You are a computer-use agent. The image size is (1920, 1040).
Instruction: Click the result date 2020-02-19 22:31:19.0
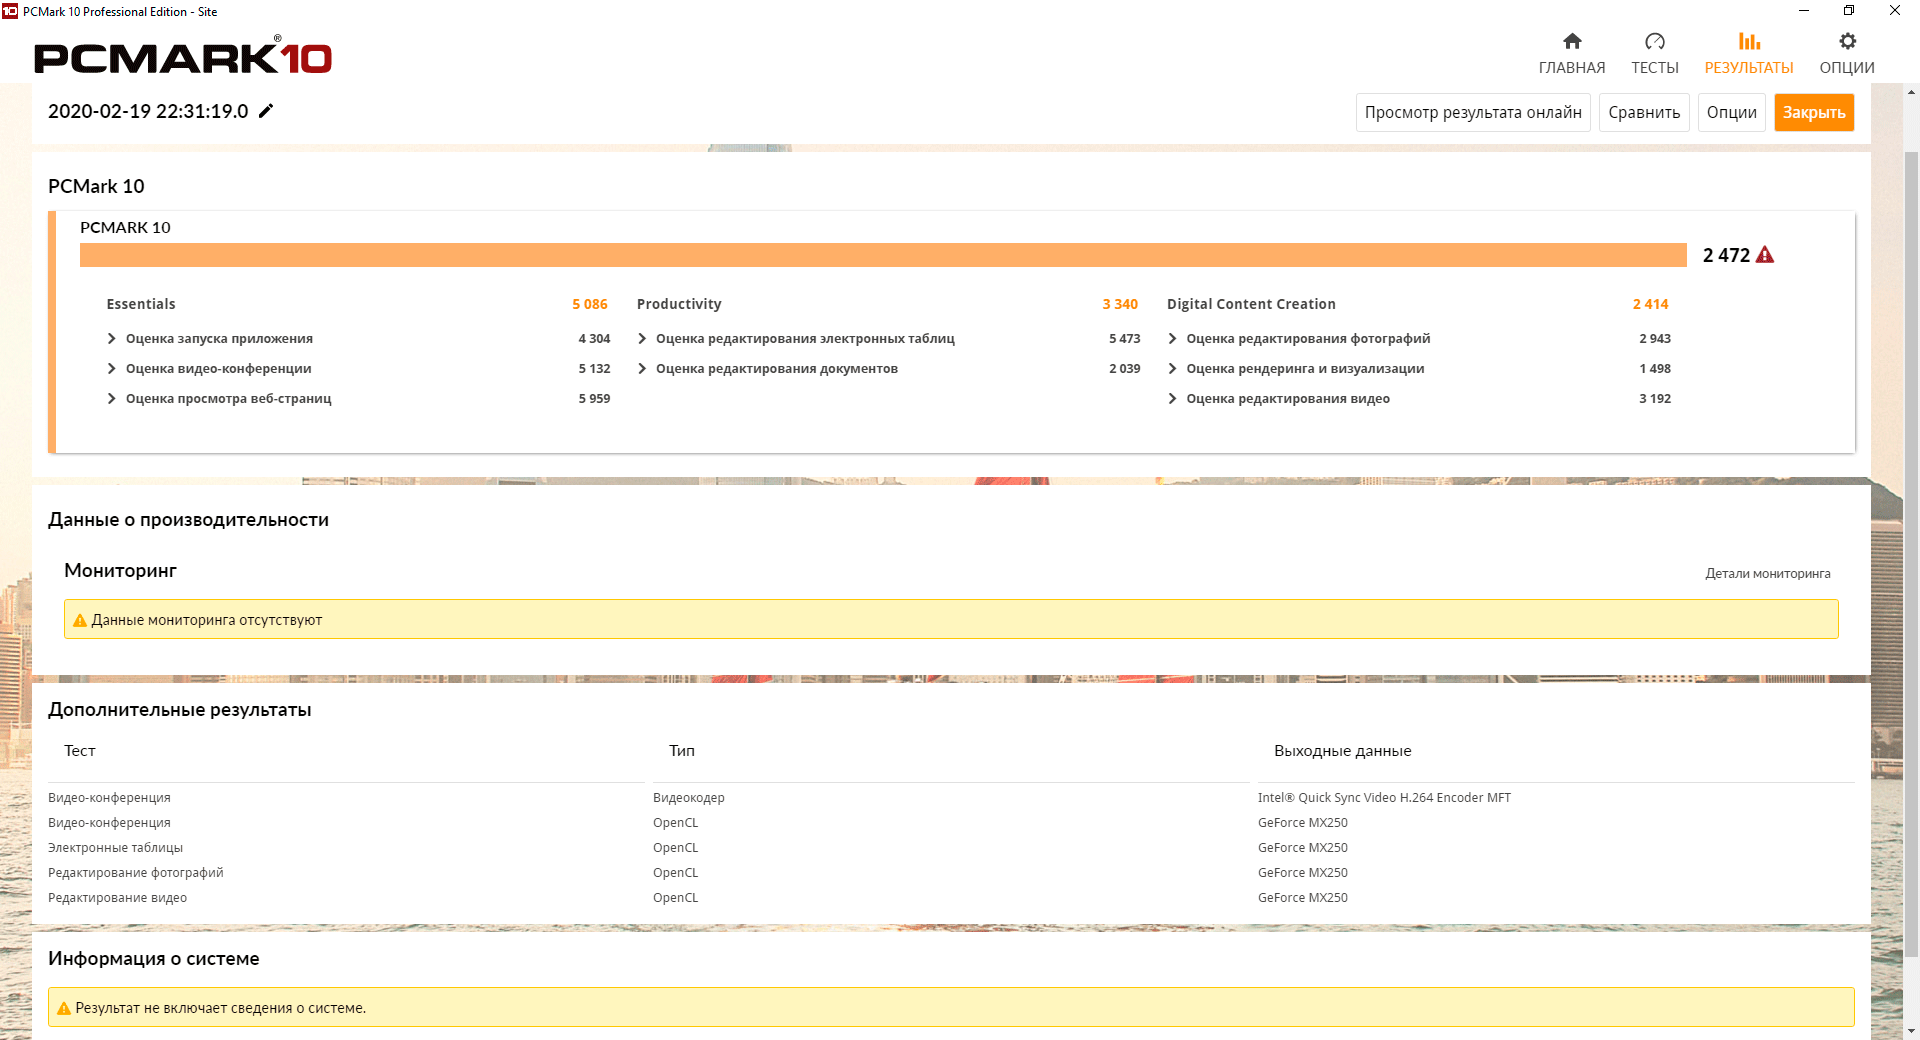point(148,111)
